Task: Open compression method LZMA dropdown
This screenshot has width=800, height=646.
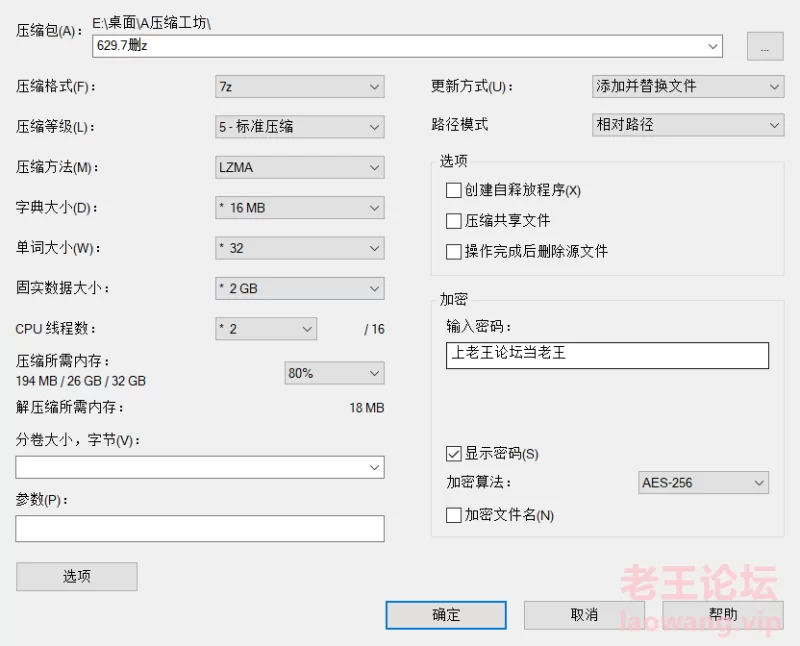Action: point(299,167)
